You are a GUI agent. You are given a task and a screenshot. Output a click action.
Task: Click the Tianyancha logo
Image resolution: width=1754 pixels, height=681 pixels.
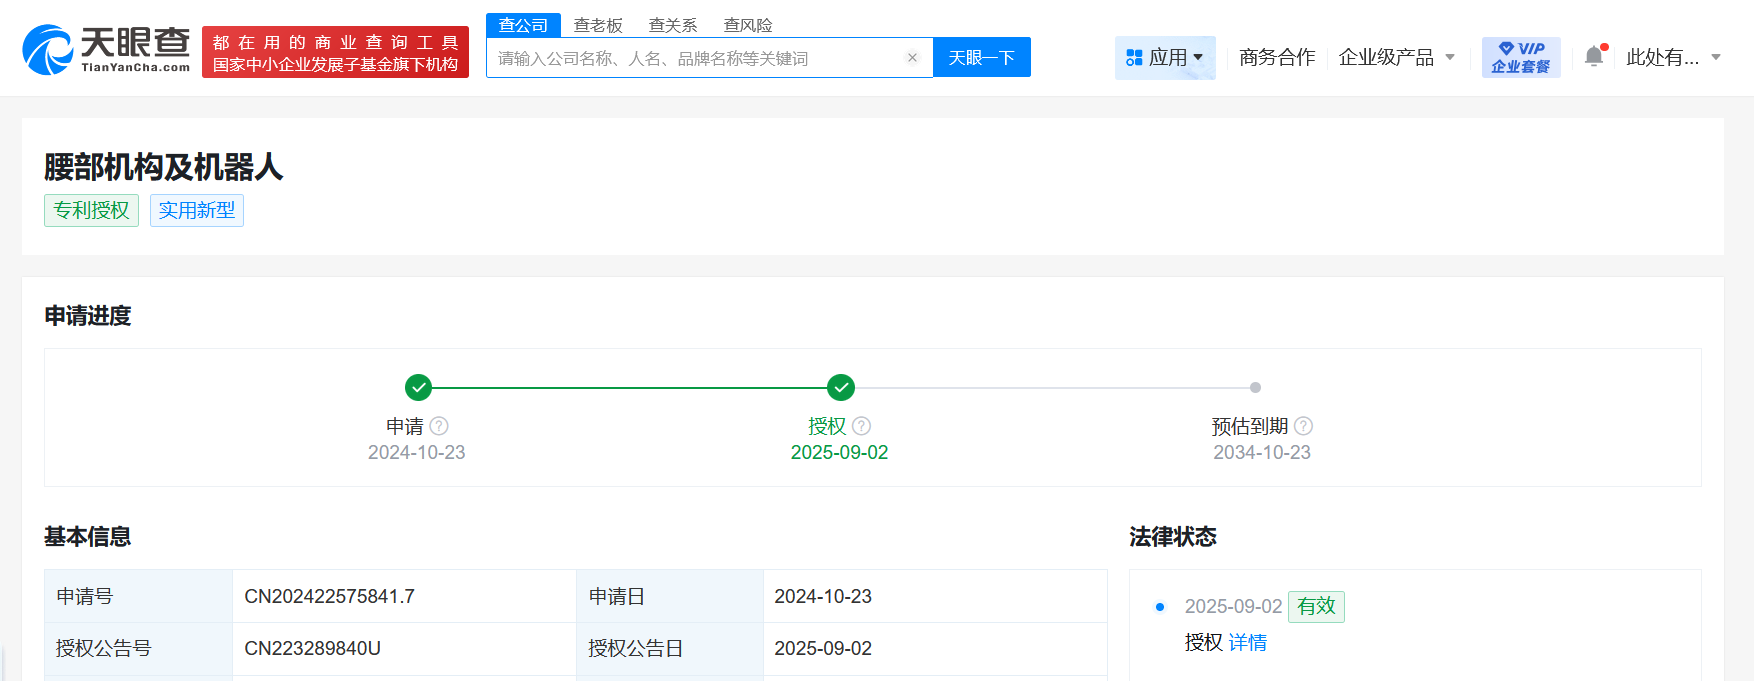click(106, 50)
